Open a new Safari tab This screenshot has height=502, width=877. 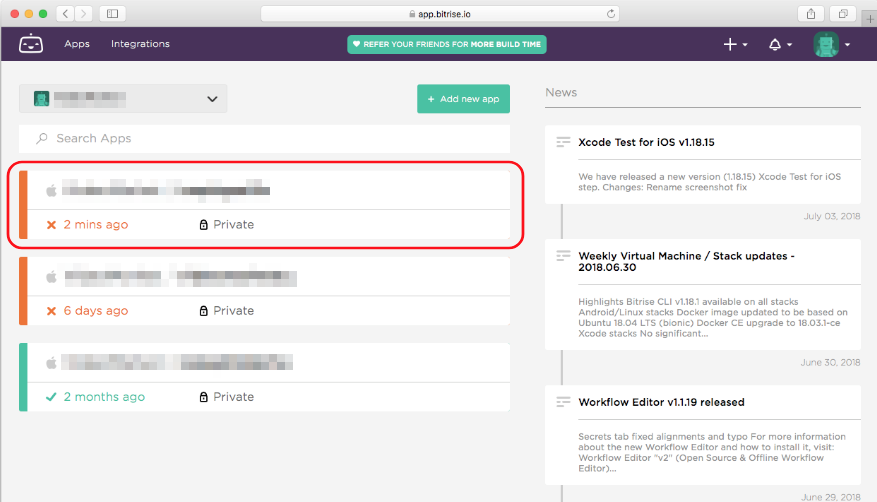(870, 18)
